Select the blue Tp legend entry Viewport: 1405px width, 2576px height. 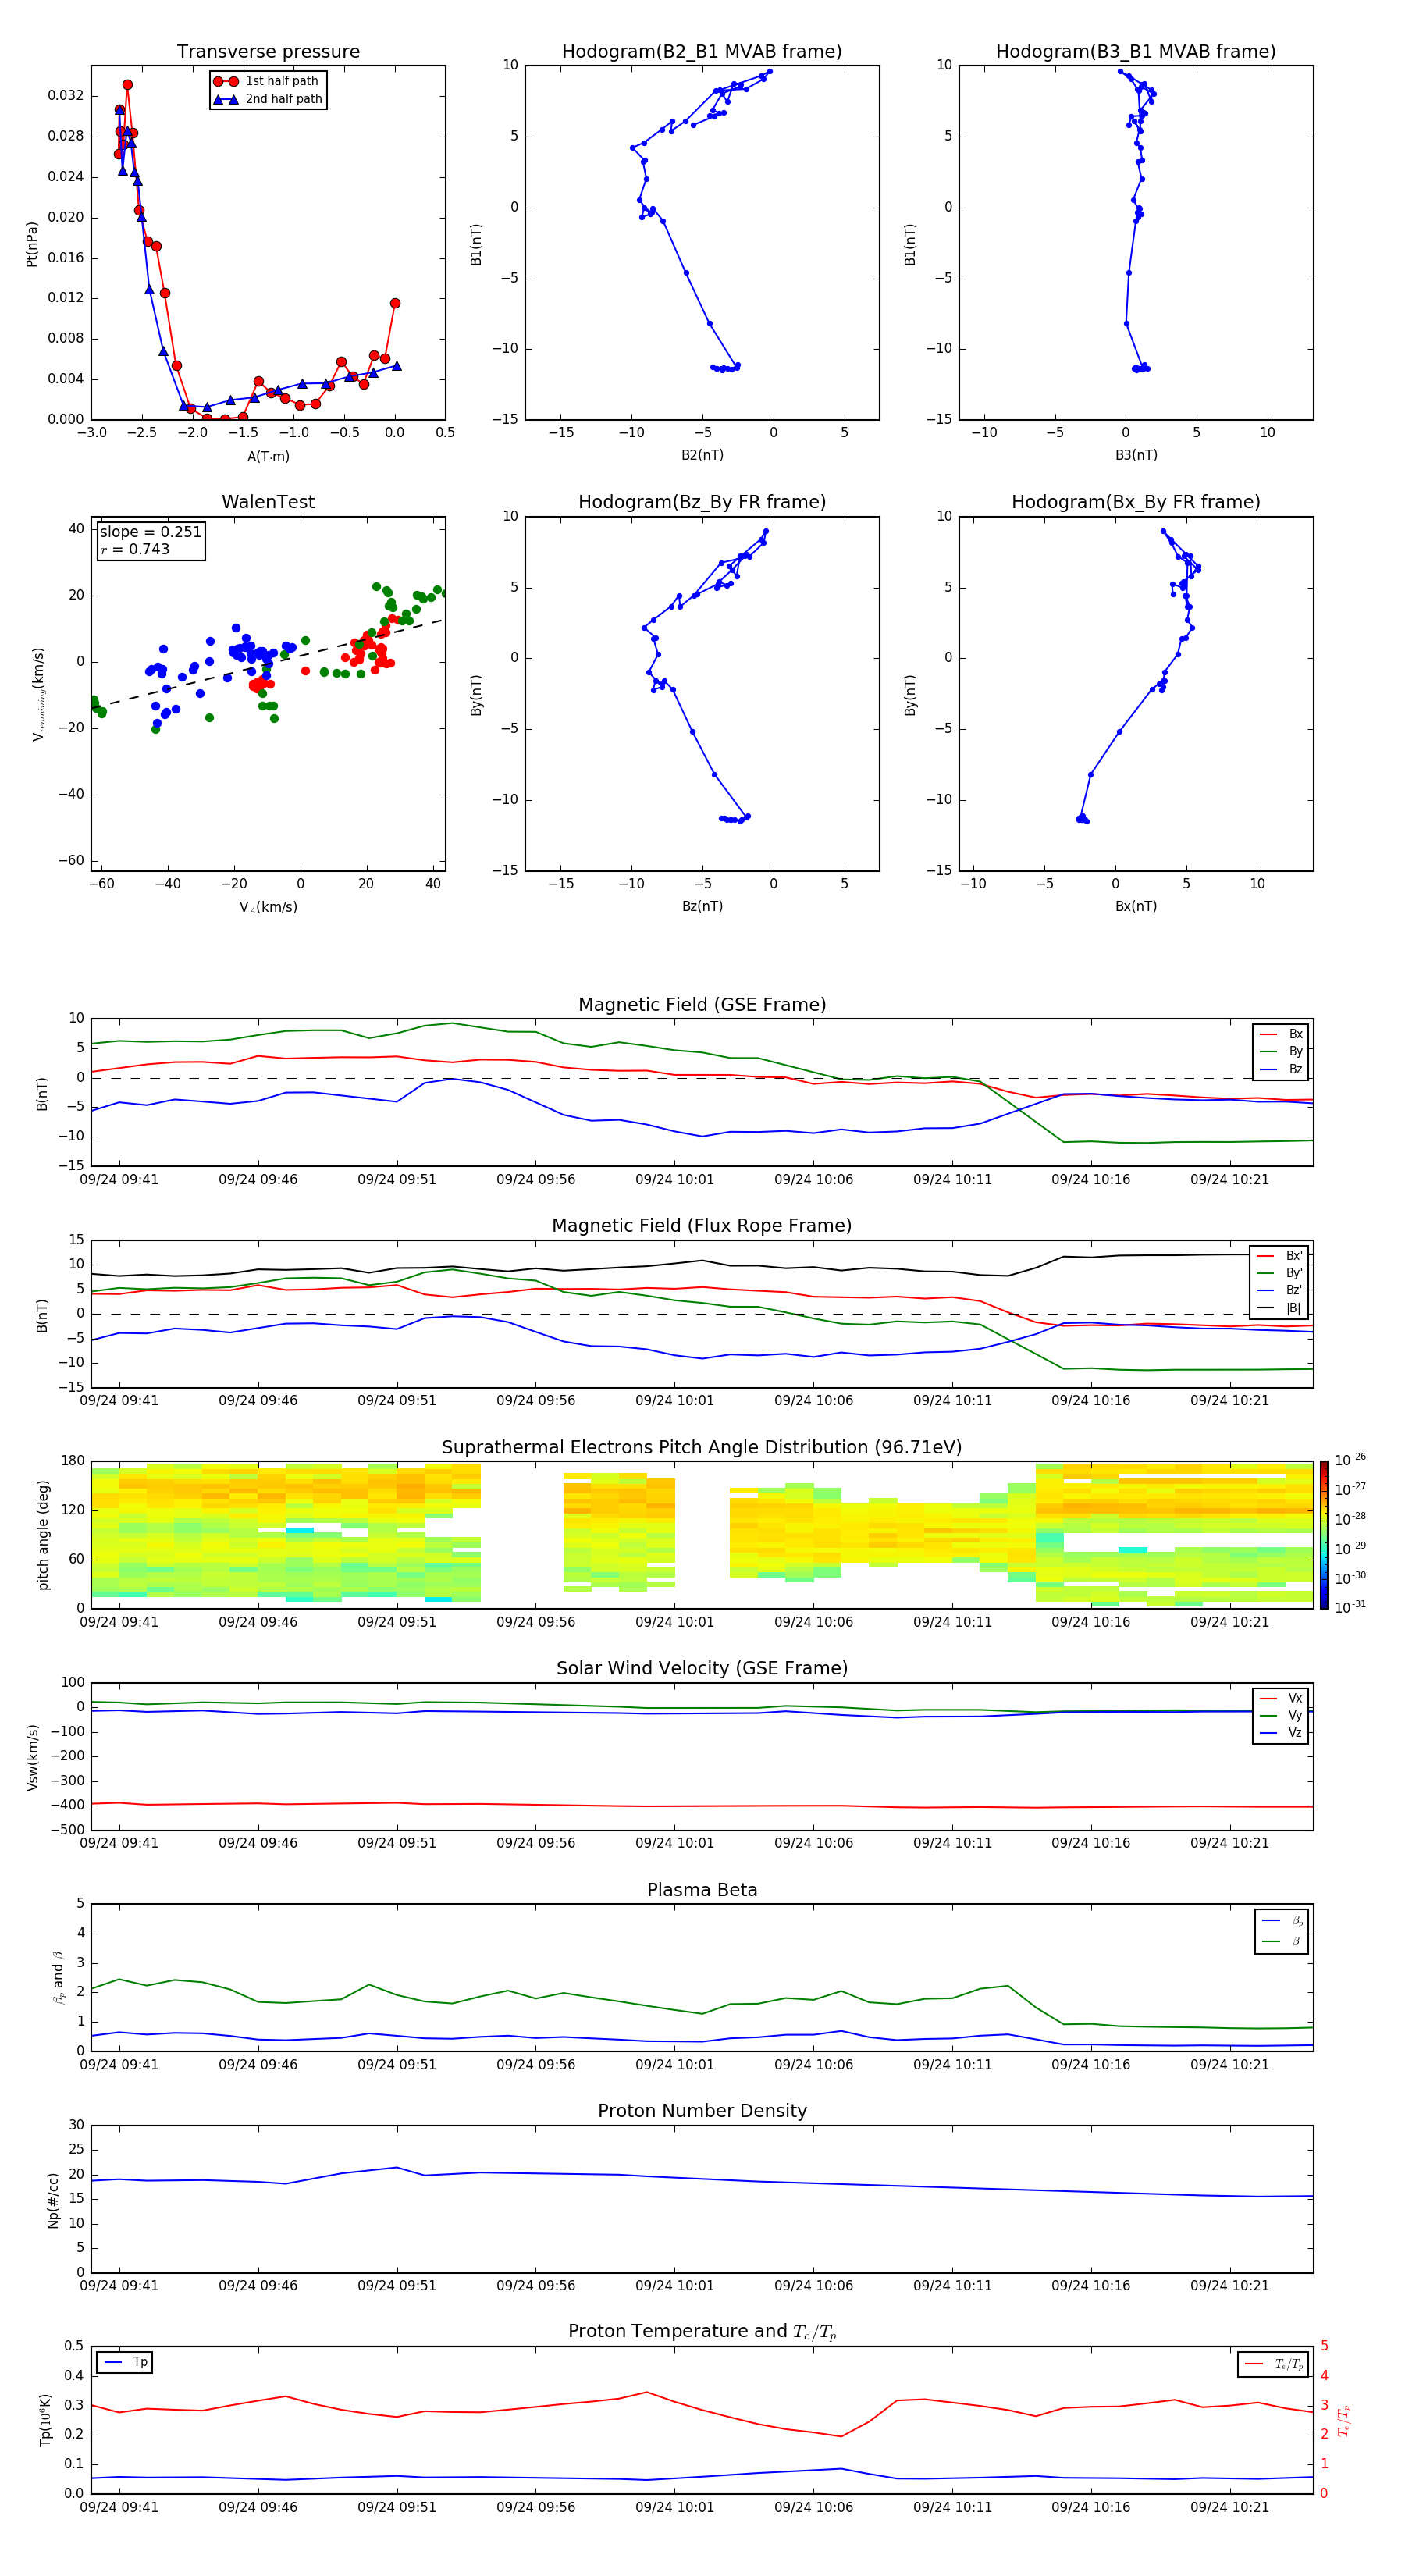tap(125, 2362)
